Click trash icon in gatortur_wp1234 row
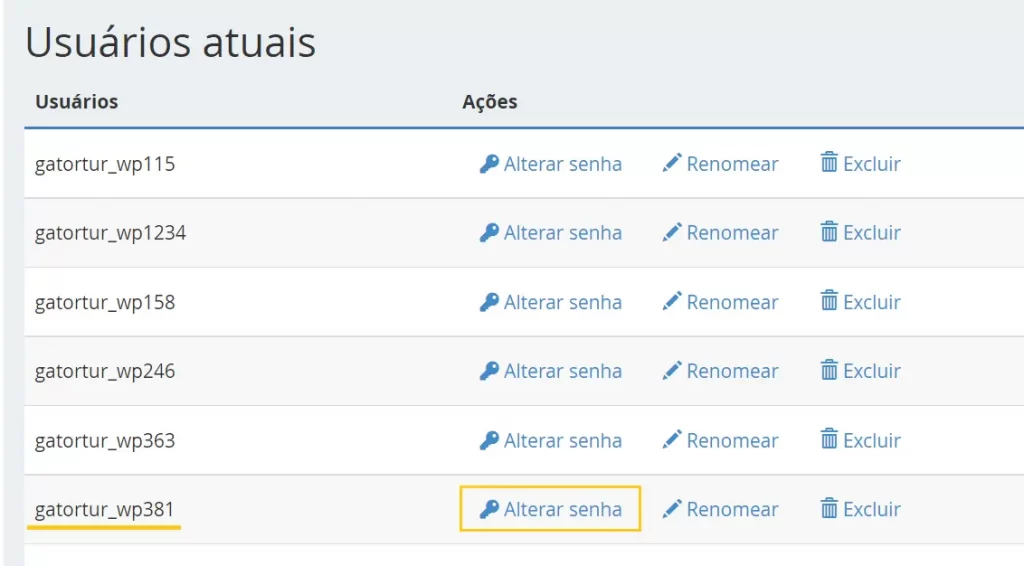 (x=829, y=232)
